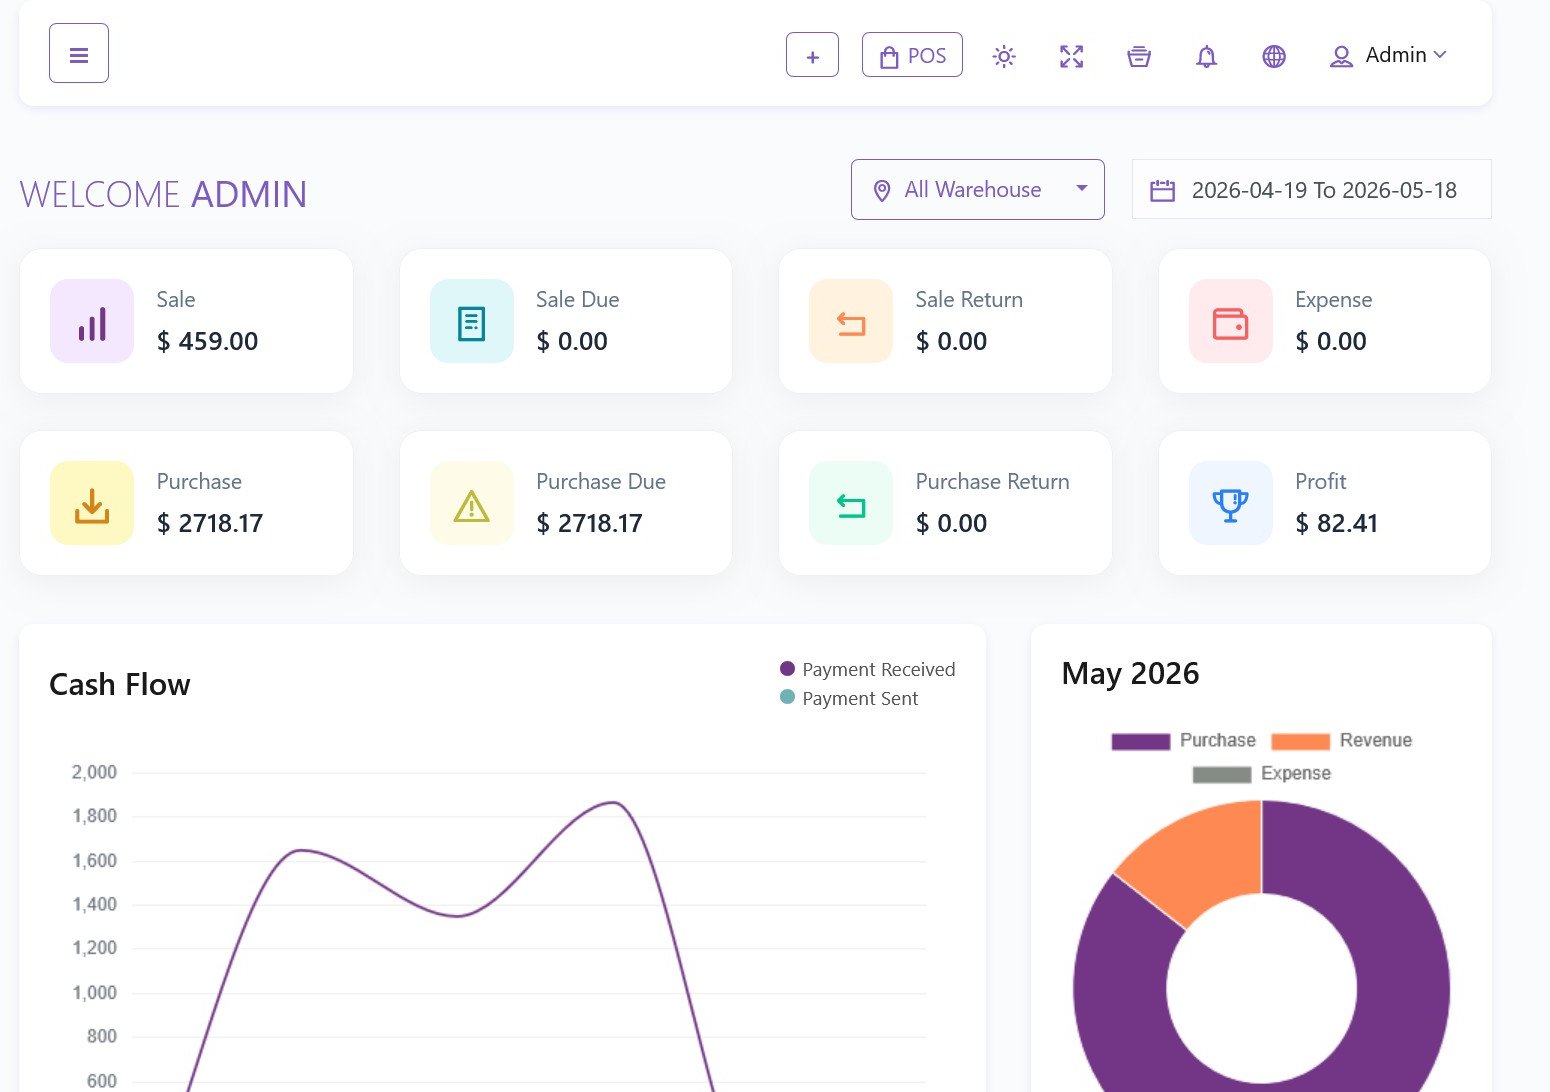Viewport: 1550px width, 1092px height.
Task: Open the All Warehouse dropdown
Action: tap(977, 189)
